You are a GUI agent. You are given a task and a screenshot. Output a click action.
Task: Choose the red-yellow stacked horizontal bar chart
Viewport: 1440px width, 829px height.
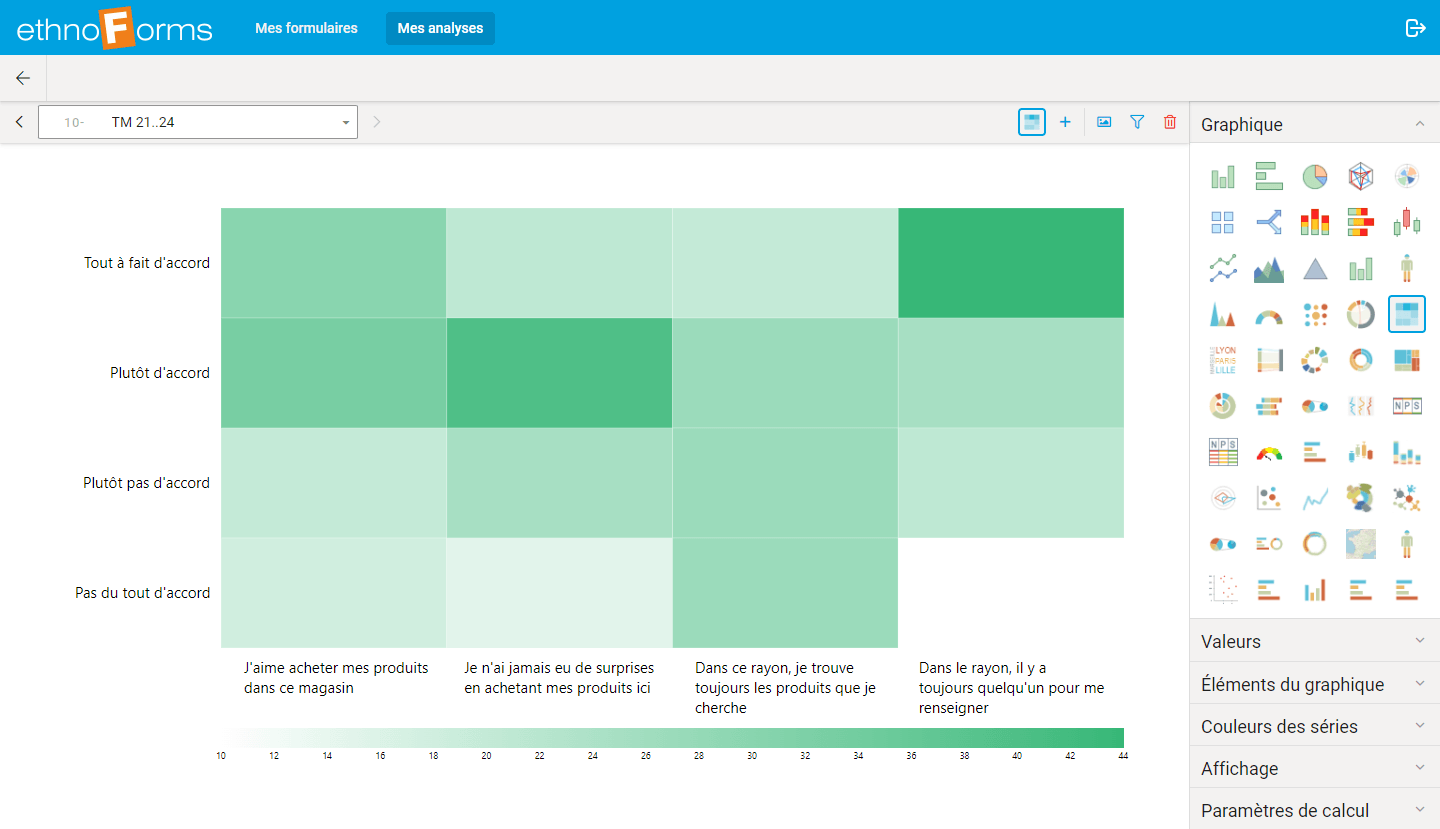pyautogui.click(x=1361, y=222)
